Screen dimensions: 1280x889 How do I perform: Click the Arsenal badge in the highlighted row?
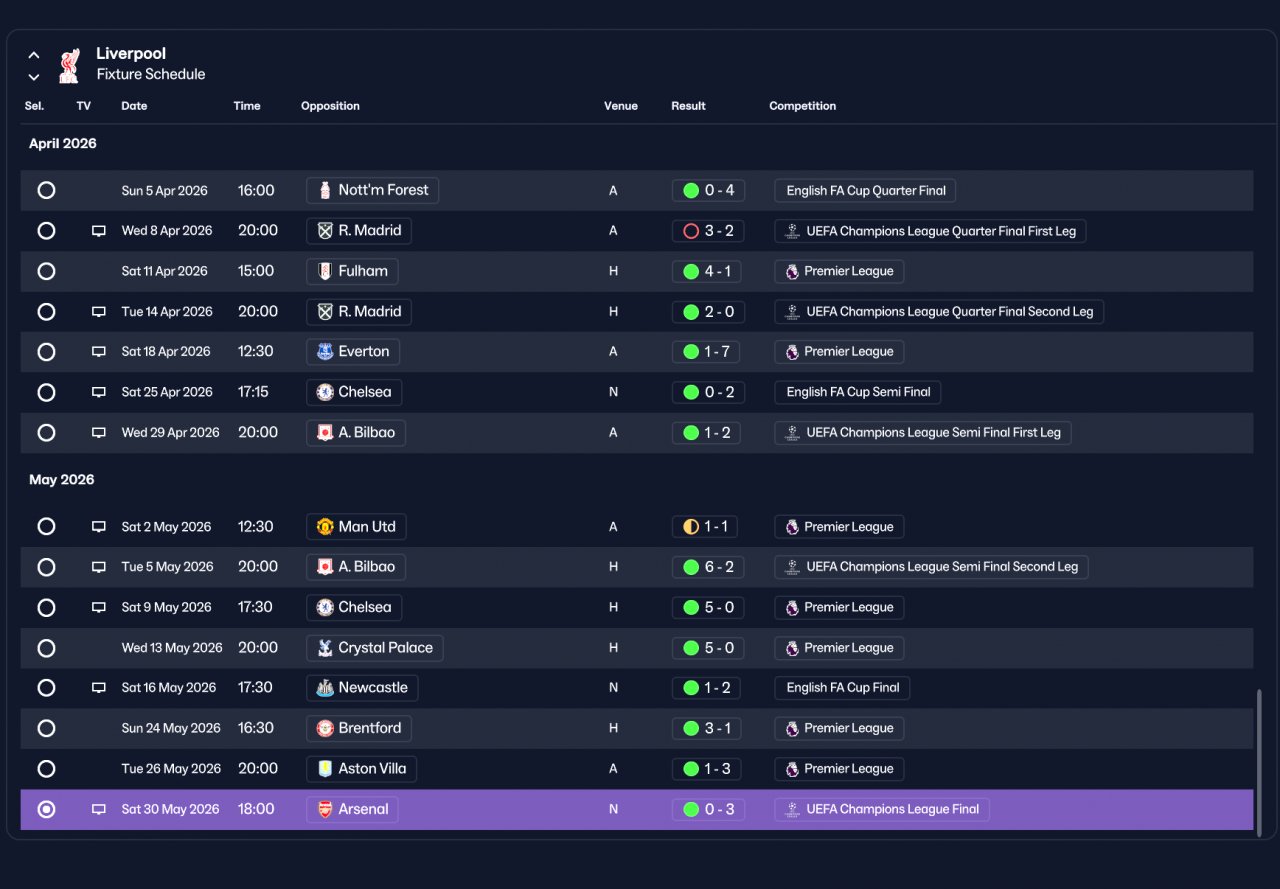point(325,810)
